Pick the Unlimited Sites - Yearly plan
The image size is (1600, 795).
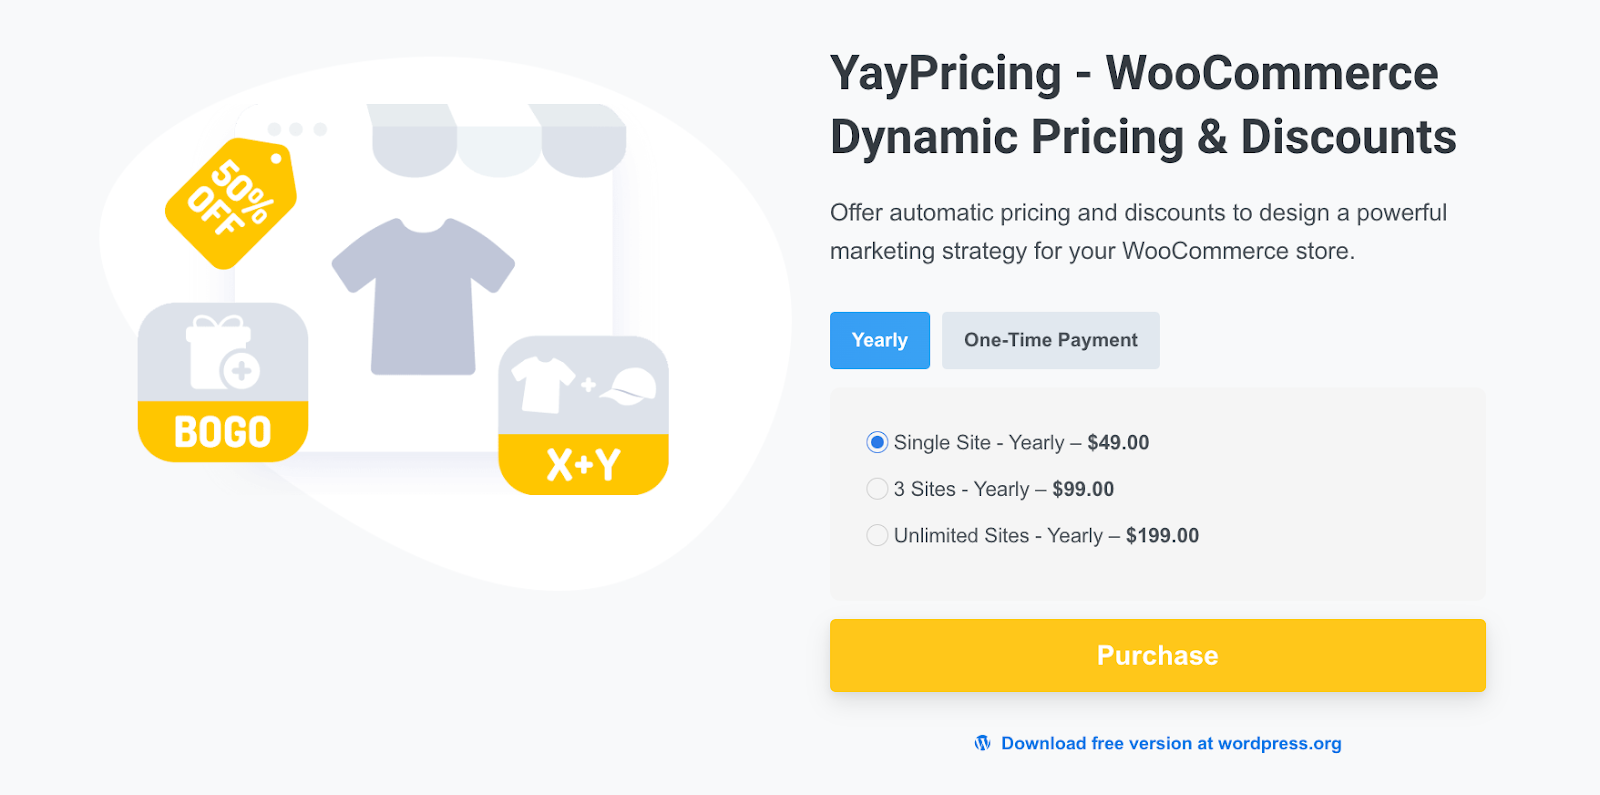877,535
